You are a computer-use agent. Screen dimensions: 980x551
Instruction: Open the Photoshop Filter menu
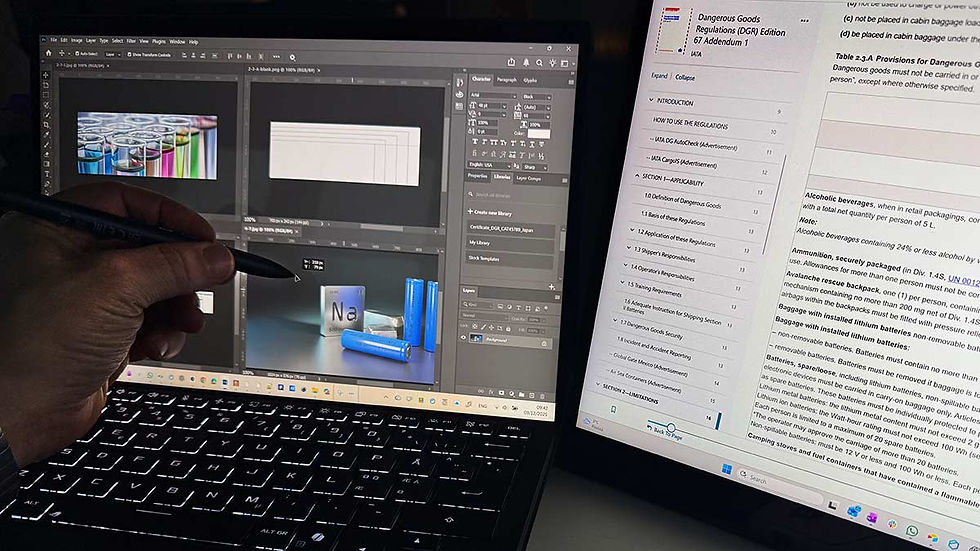[x=131, y=41]
